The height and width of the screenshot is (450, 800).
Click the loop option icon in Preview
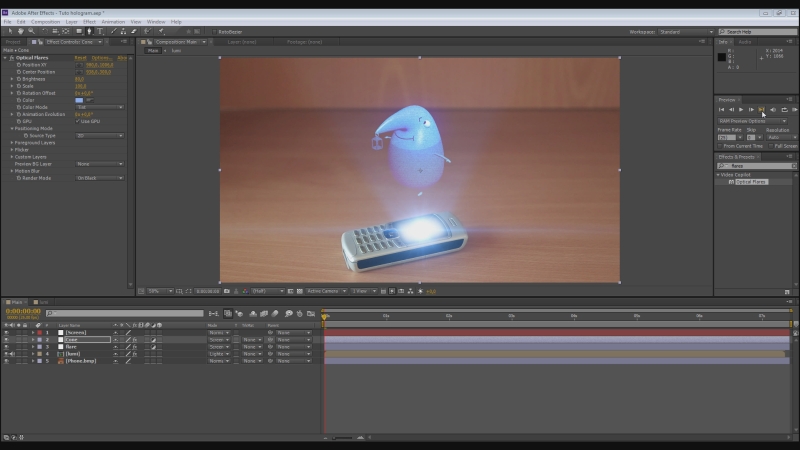pyautogui.click(x=783, y=109)
